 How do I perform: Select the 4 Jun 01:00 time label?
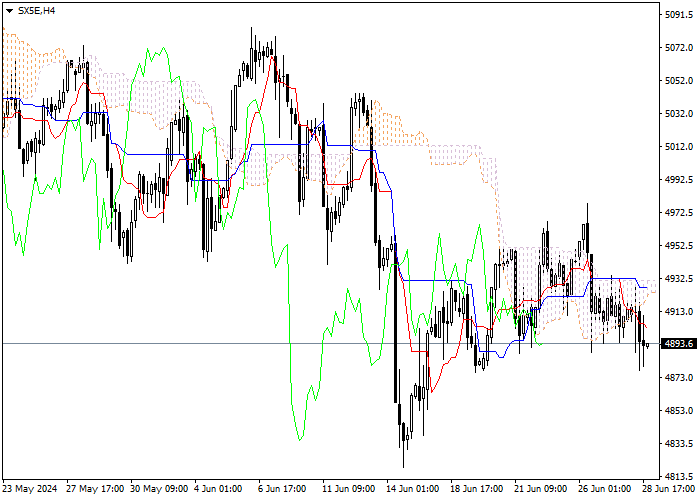tap(219, 489)
